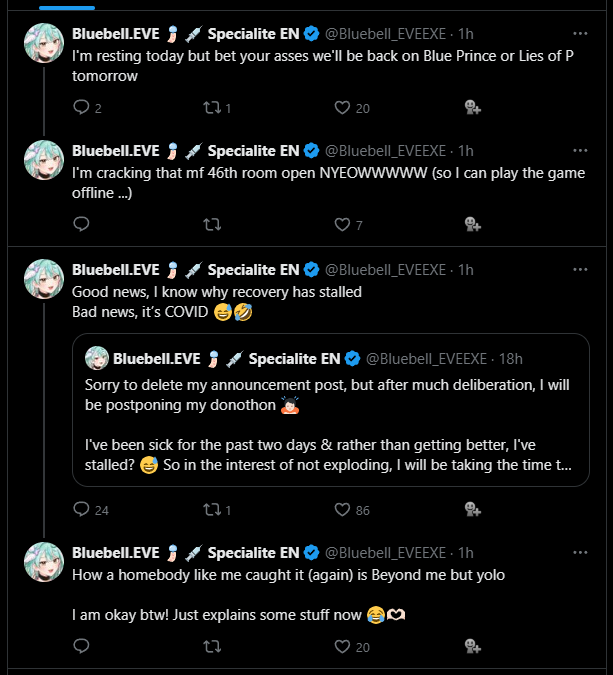Retweet the '46th room open' tweet
Screen dimensions: 613x675
(212, 224)
